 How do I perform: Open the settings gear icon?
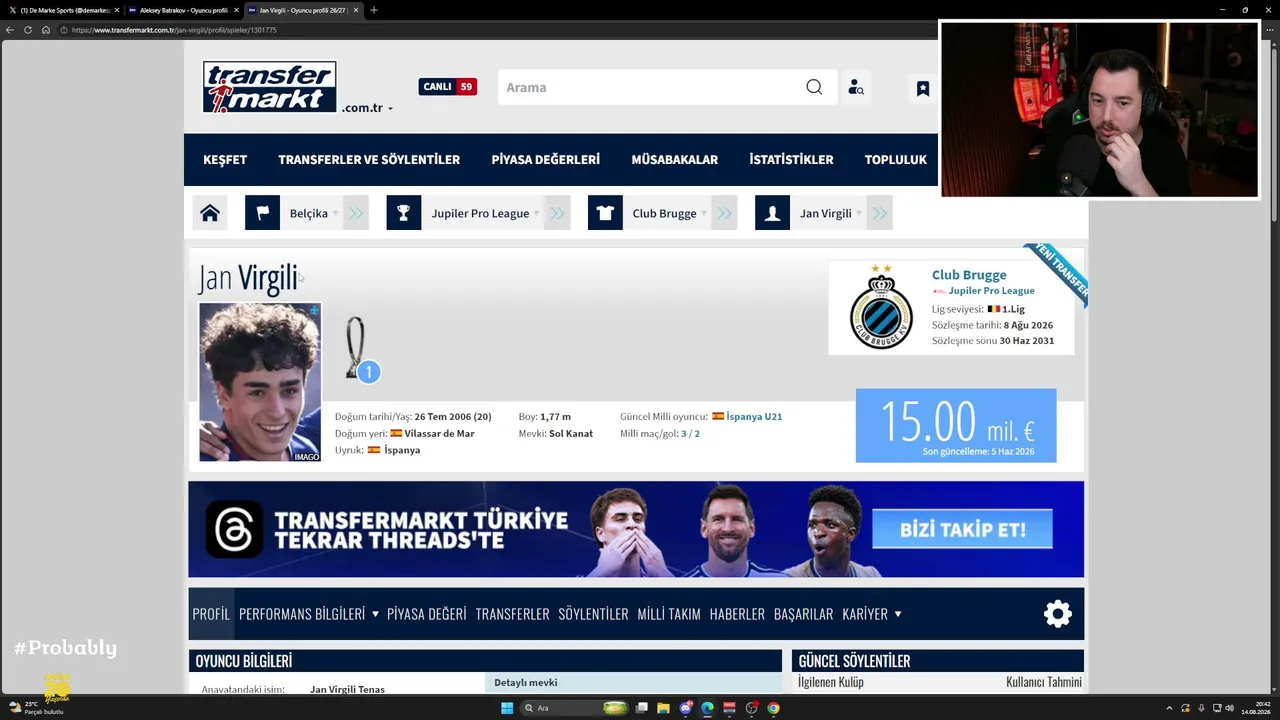tap(1058, 613)
